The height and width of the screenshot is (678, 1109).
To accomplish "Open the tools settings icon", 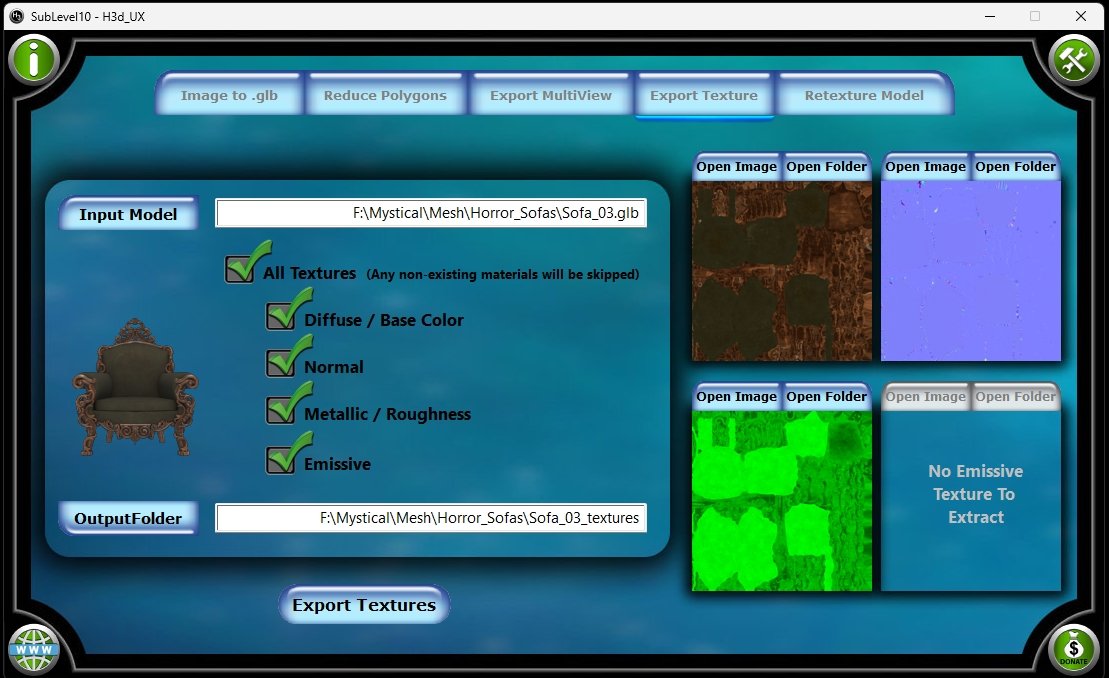I will coord(1075,61).
